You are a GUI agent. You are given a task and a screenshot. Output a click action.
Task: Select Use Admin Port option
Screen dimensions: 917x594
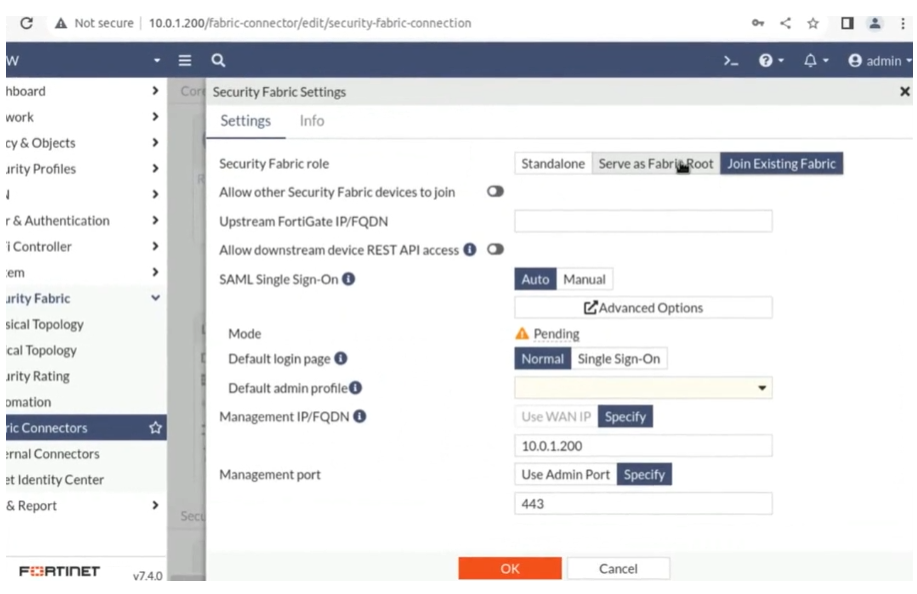pos(566,475)
